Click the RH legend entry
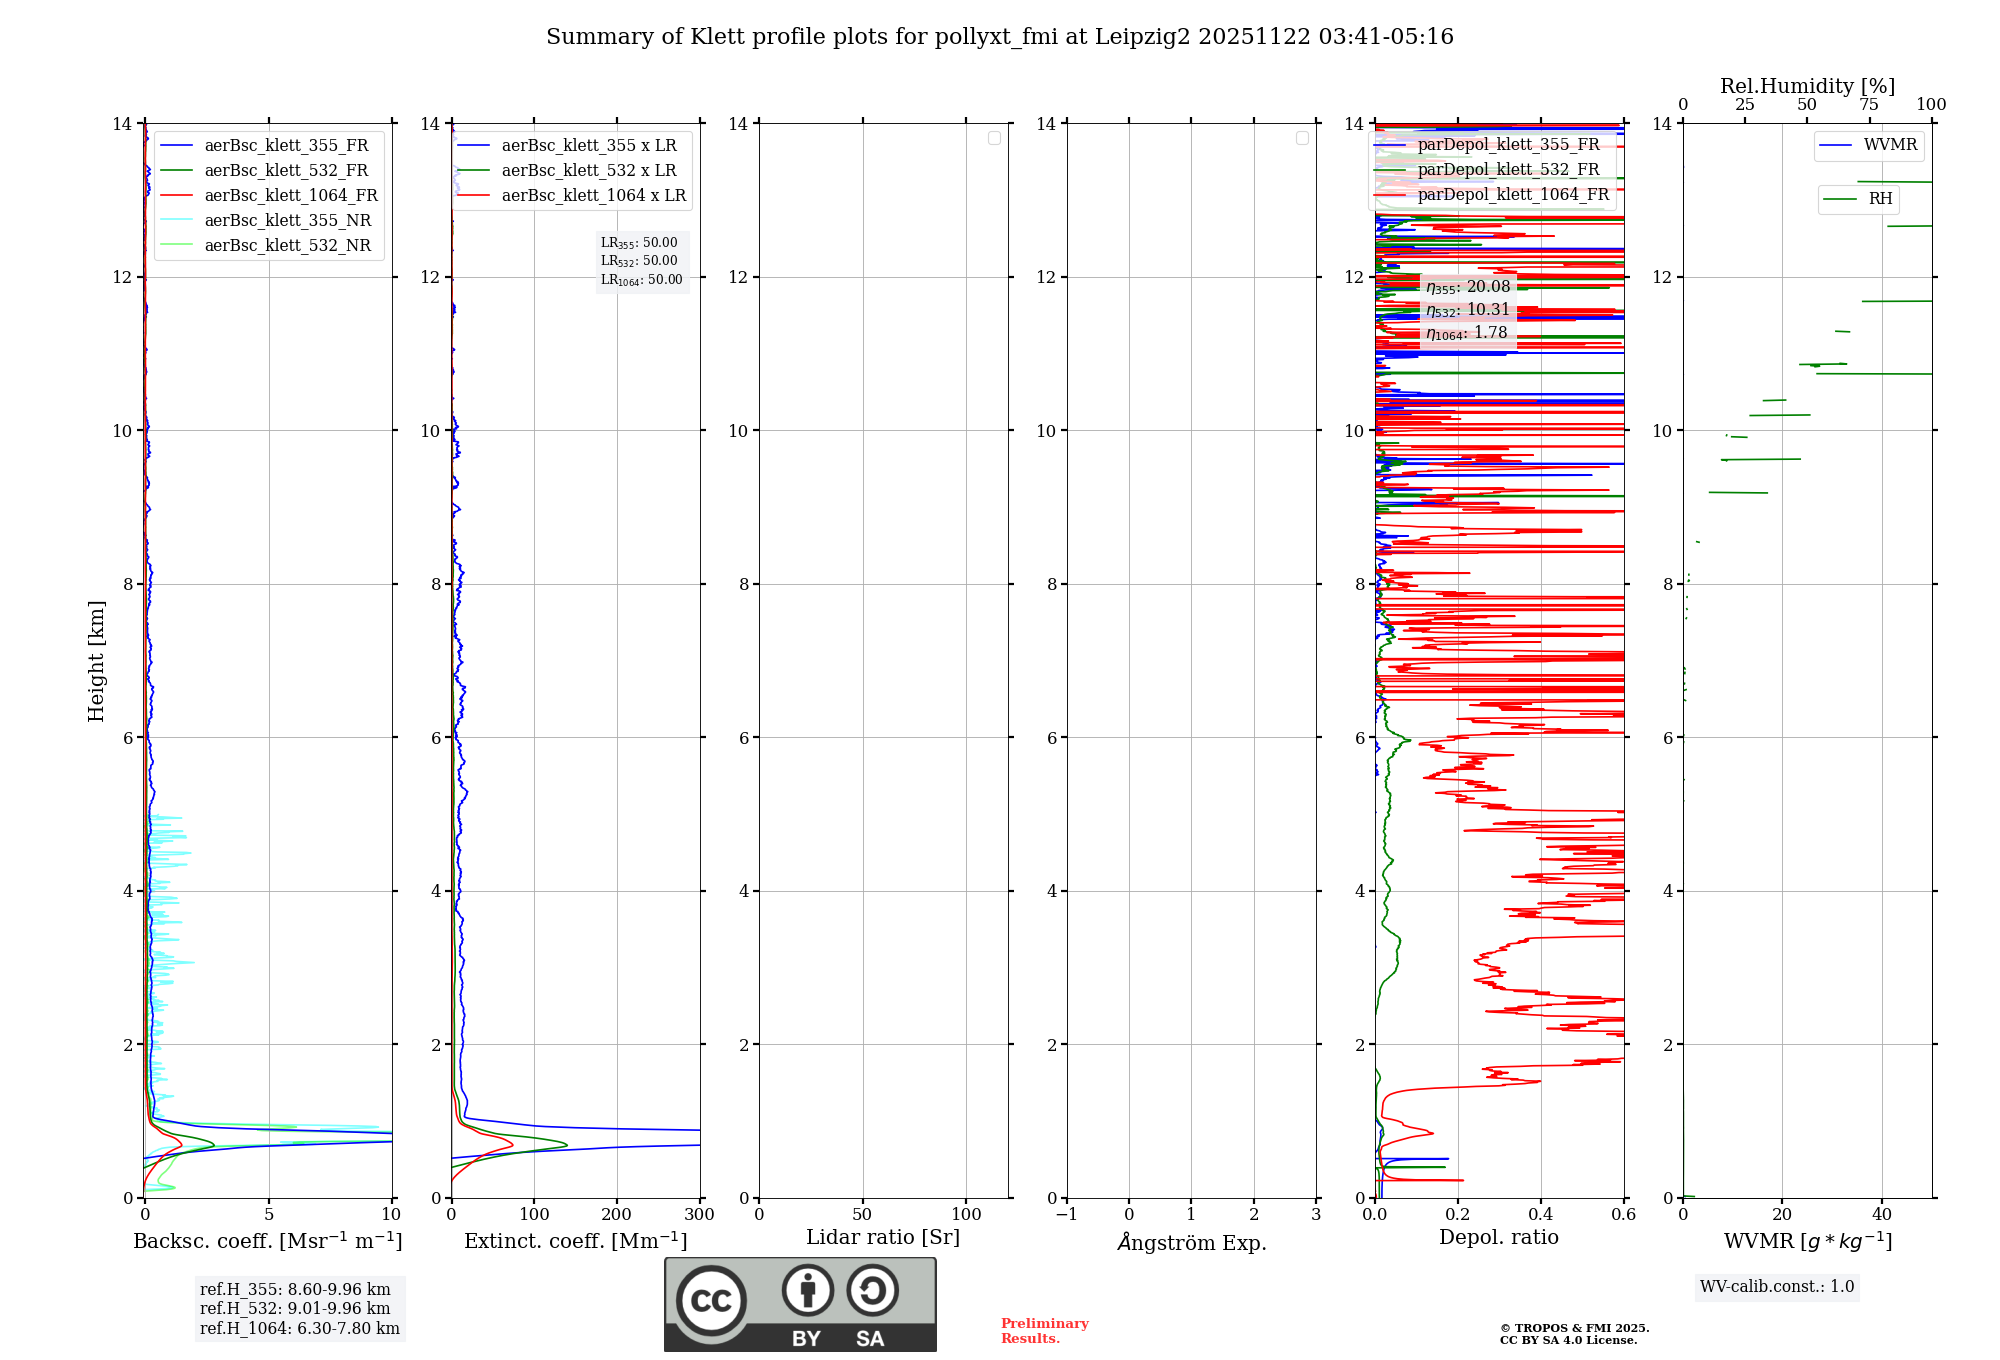The image size is (2000, 1360). click(1879, 199)
